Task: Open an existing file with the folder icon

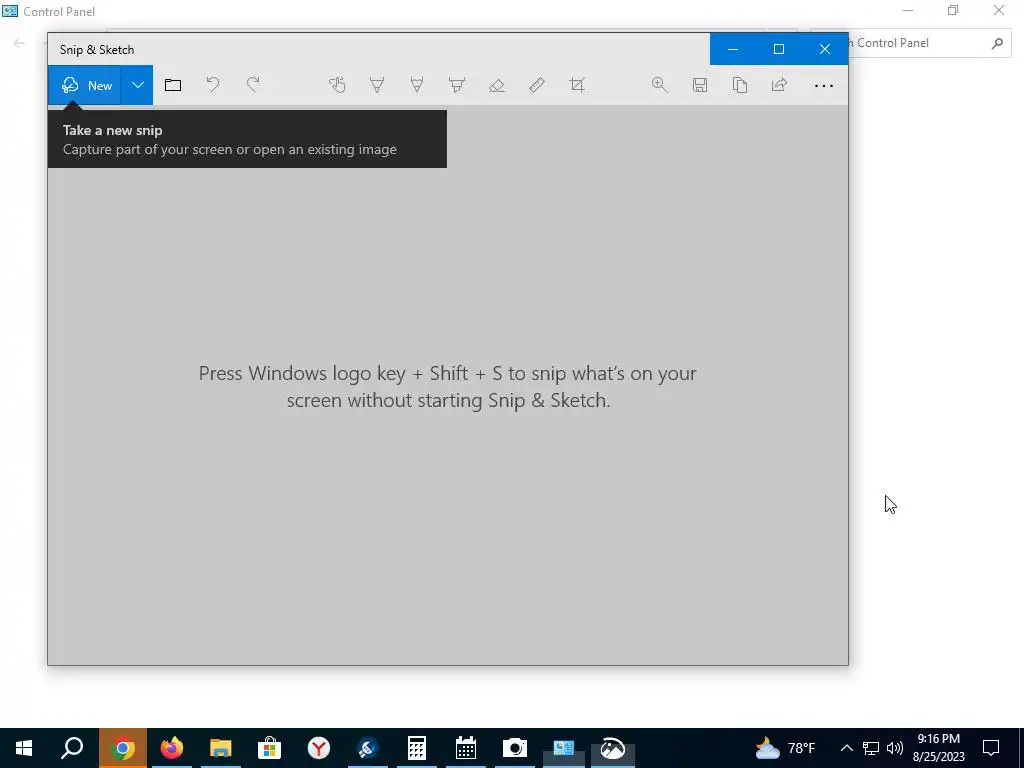Action: tap(173, 85)
